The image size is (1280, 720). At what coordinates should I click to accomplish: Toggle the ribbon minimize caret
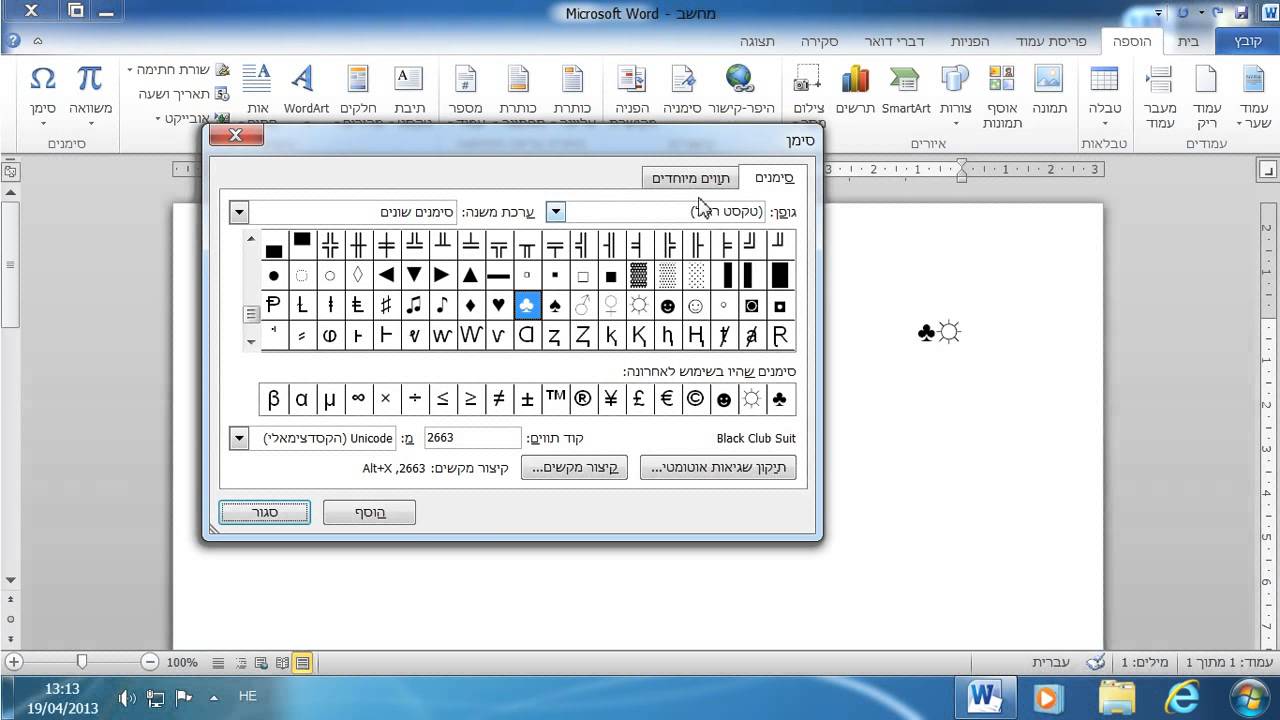pyautogui.click(x=38, y=41)
